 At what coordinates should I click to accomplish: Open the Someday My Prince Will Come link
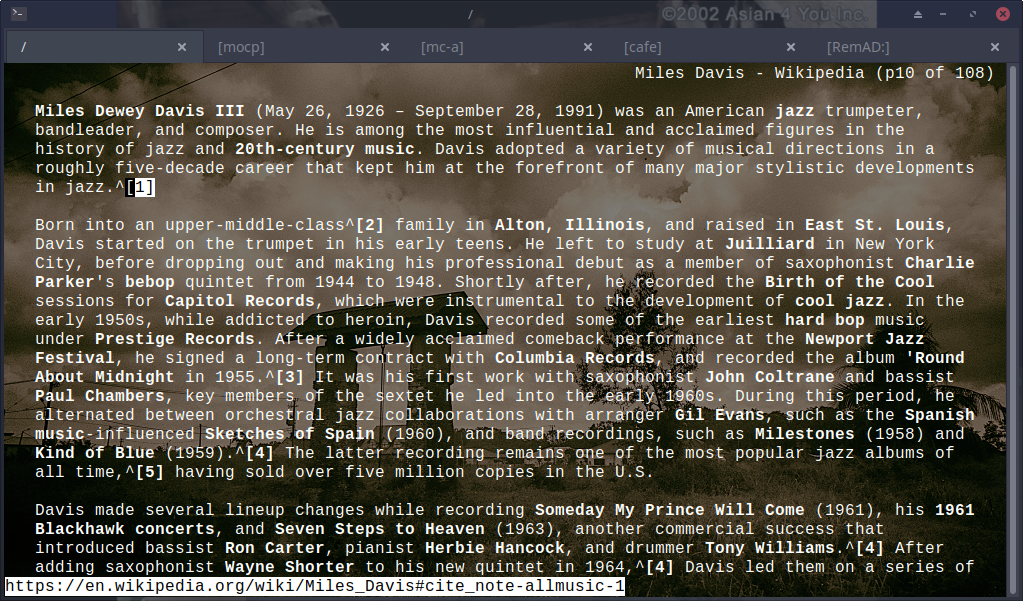pos(670,510)
